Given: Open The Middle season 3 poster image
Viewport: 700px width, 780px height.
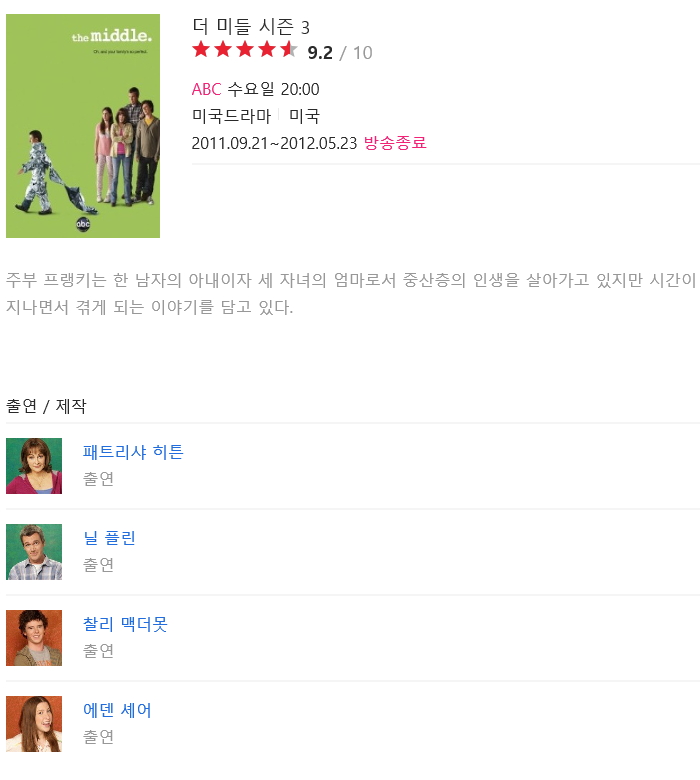Looking at the screenshot, I should [x=83, y=126].
